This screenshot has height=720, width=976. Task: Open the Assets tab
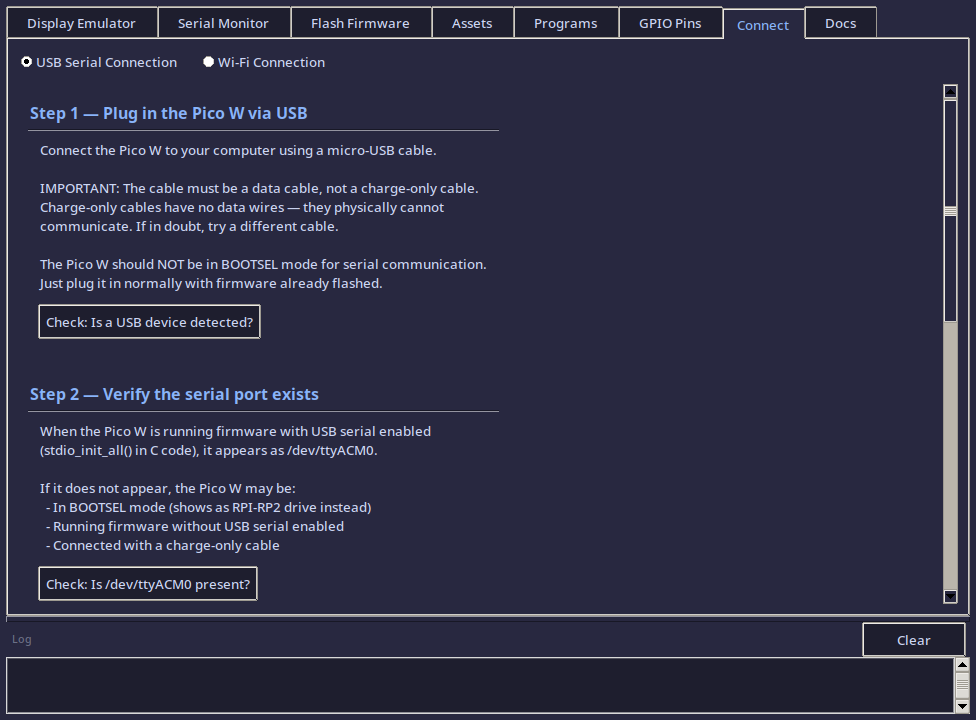[x=472, y=22]
